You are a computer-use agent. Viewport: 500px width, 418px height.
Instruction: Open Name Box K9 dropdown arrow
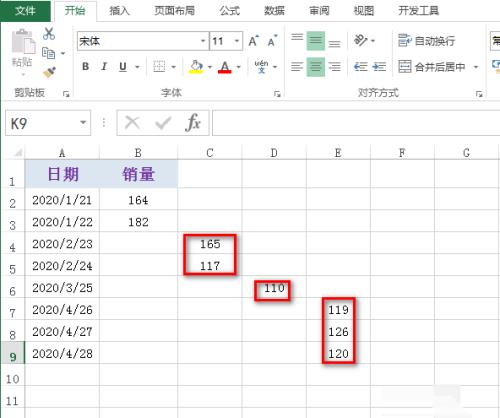(x=83, y=123)
